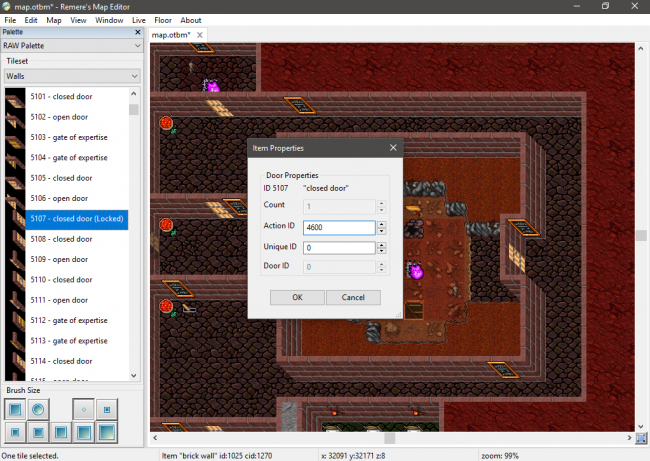Open the Window menu
The height and width of the screenshot is (461, 650).
pyautogui.click(x=109, y=20)
